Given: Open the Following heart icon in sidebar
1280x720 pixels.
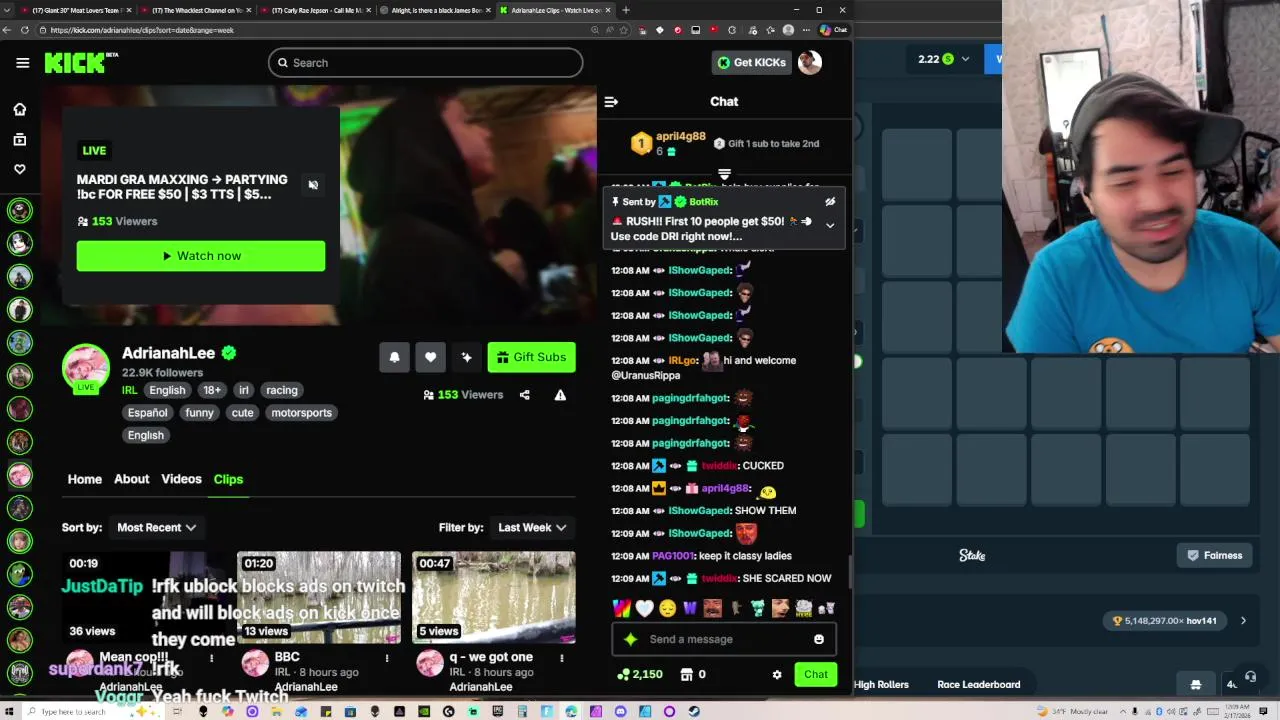Looking at the screenshot, I should click(x=19, y=170).
